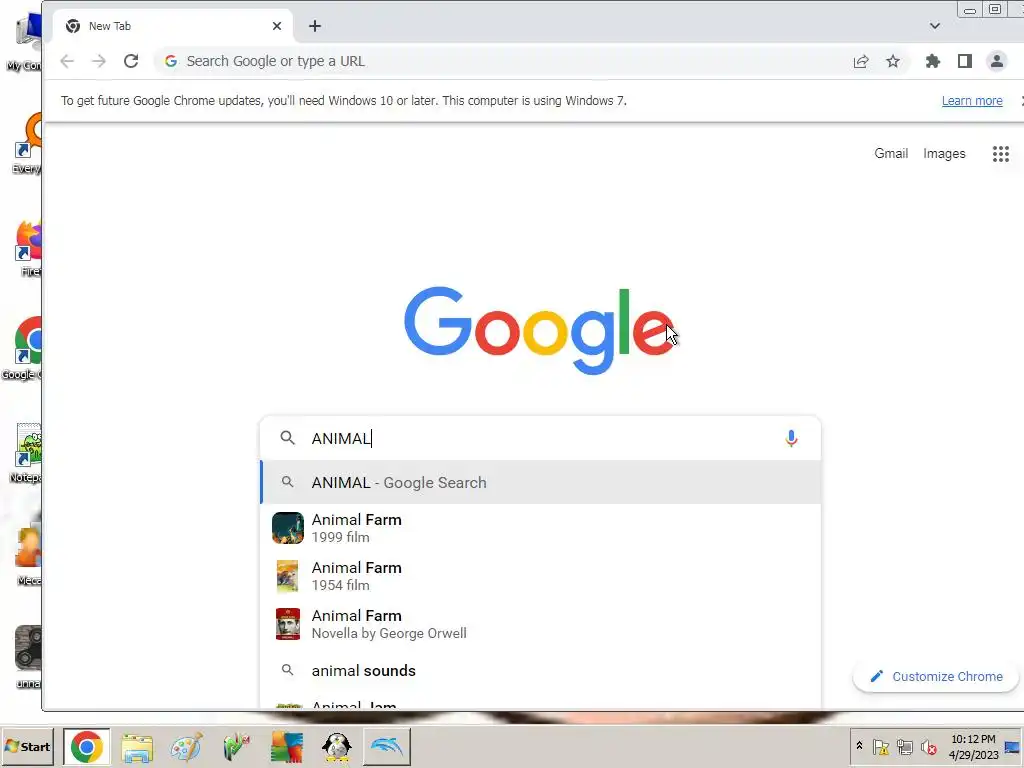
Task: Click the 1999 film poster thumbnail
Action: (x=288, y=528)
